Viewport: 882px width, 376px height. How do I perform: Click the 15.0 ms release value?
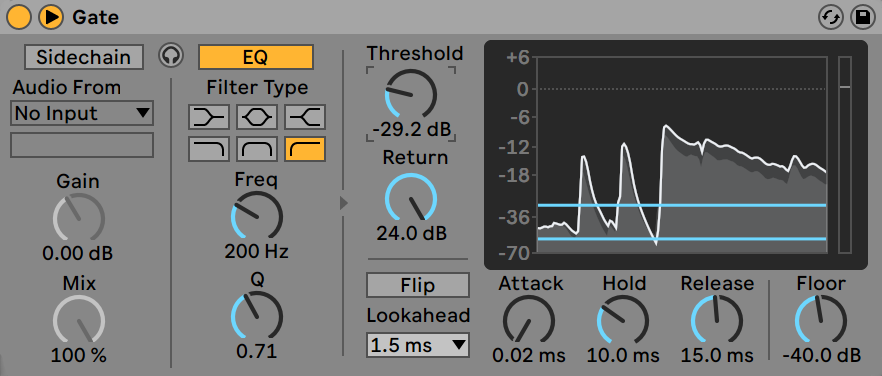[x=717, y=356]
